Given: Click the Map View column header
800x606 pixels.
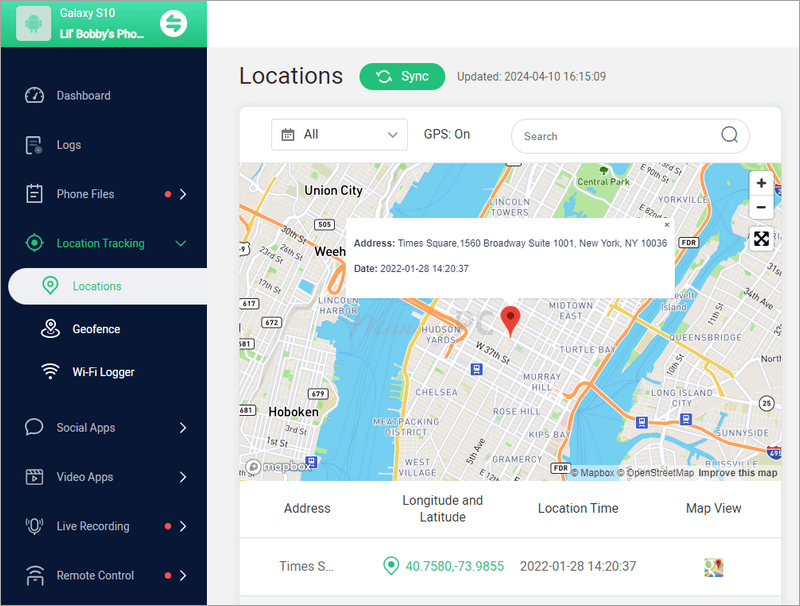Looking at the screenshot, I should [x=714, y=508].
